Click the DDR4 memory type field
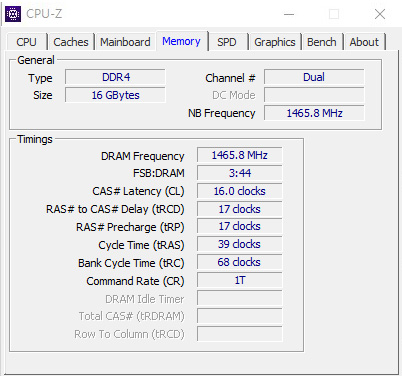 115,77
